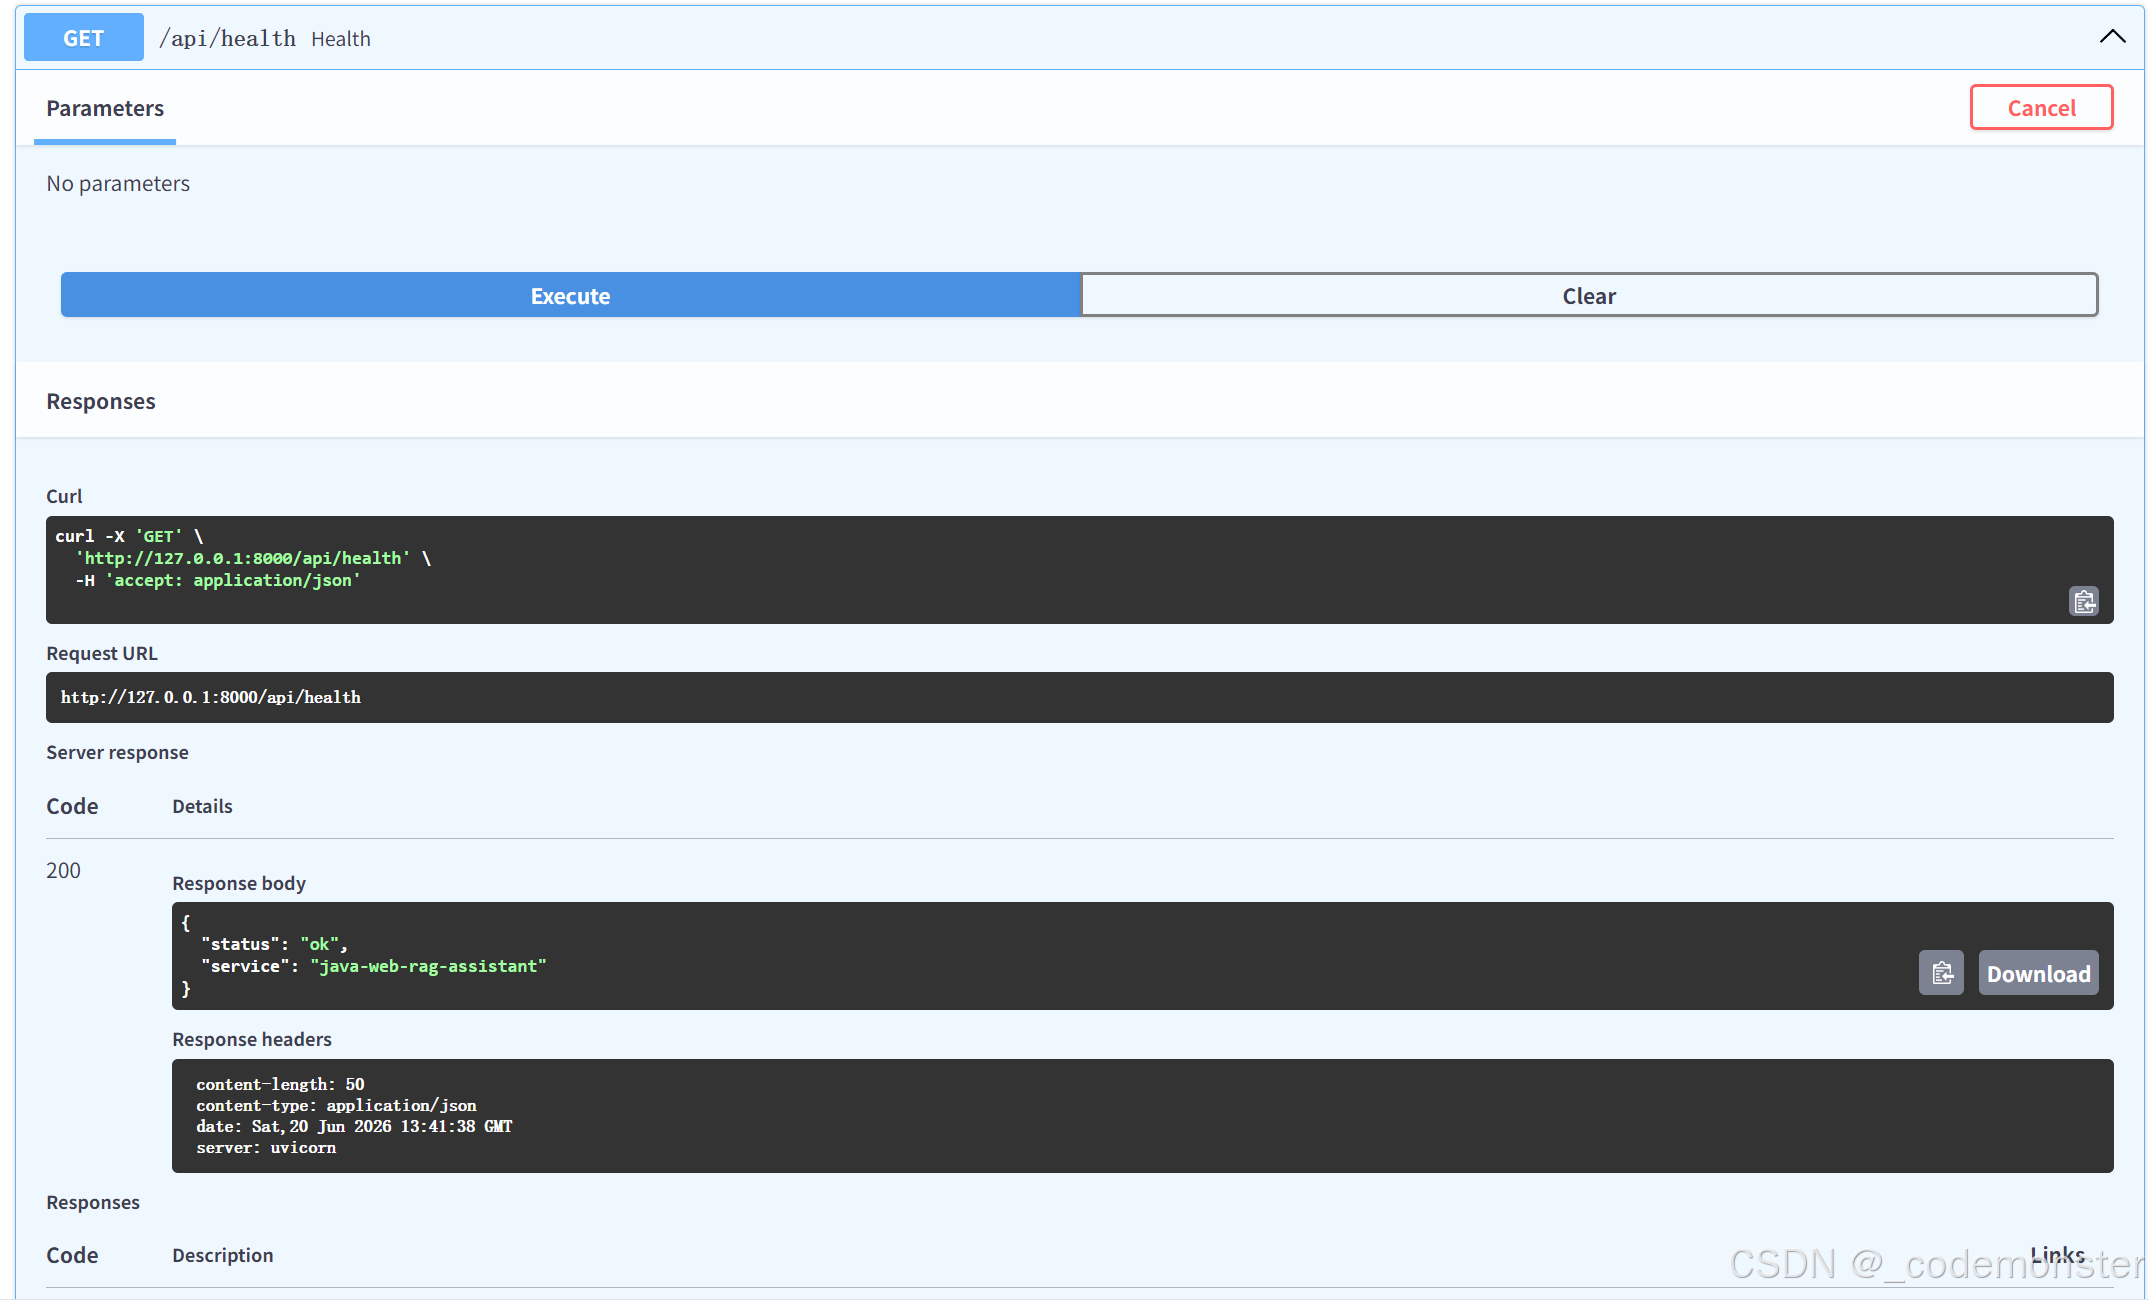Click the content-type: application/json header
The height and width of the screenshot is (1300, 2149).
point(336,1105)
